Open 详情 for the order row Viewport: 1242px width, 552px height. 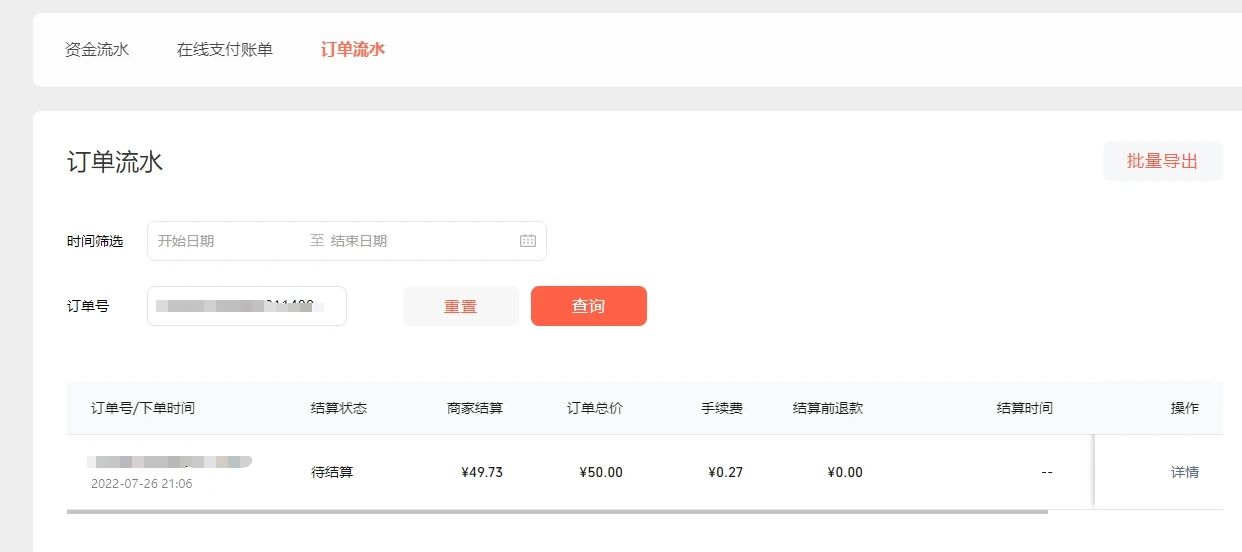[x=1185, y=472]
